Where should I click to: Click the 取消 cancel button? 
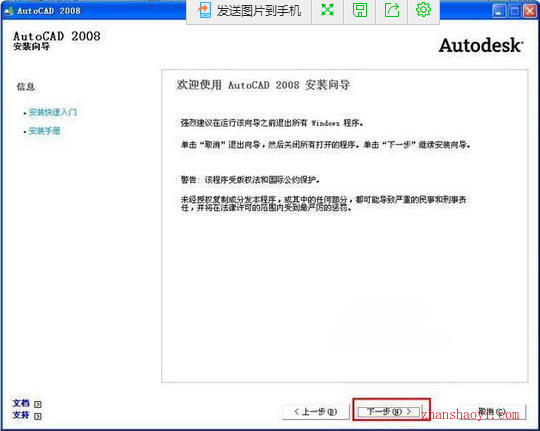pos(492,411)
